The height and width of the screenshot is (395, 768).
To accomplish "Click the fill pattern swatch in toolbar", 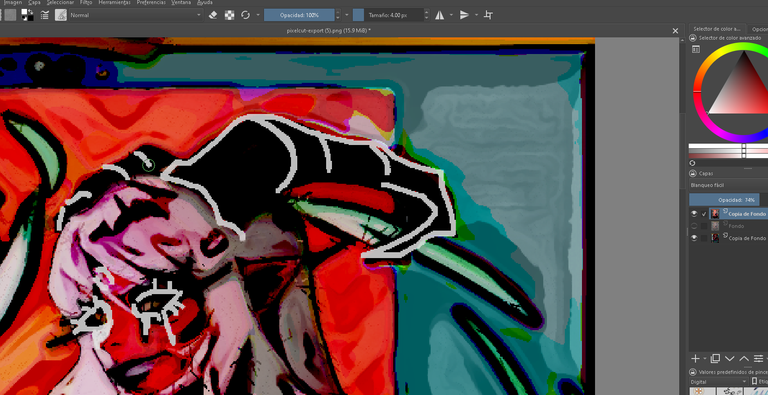I will click(10, 15).
